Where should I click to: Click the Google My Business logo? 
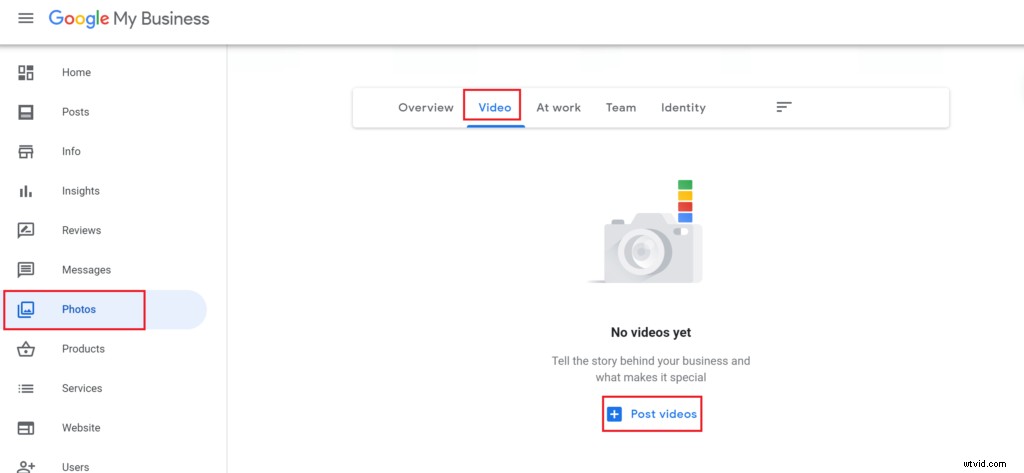pyautogui.click(x=129, y=19)
